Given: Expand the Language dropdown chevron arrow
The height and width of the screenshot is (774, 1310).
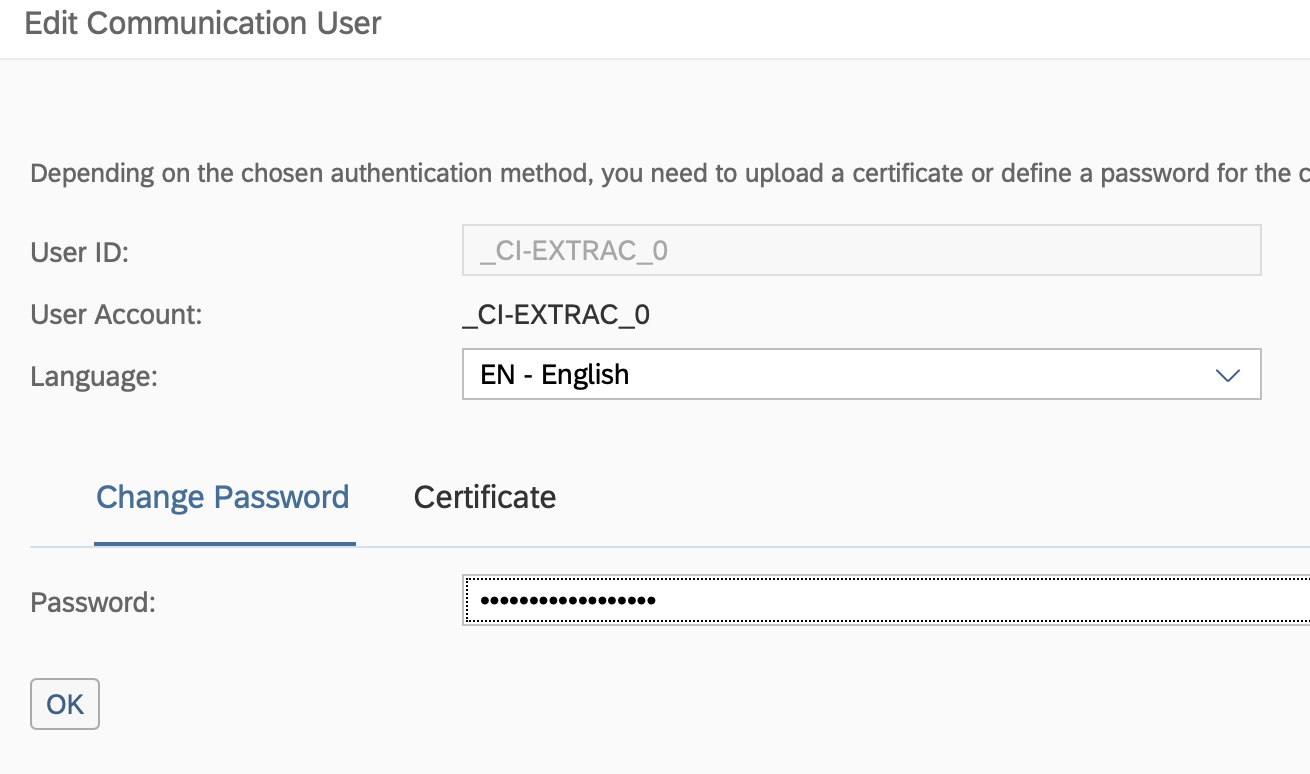Looking at the screenshot, I should tap(1227, 375).
